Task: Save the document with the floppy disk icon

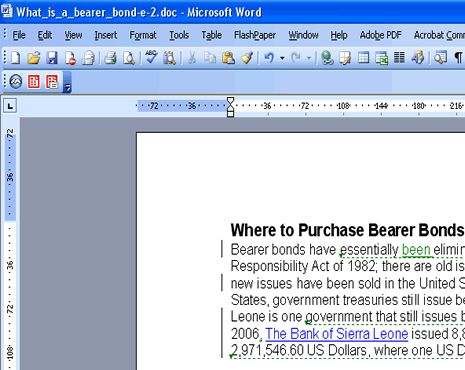Action: click(52, 58)
